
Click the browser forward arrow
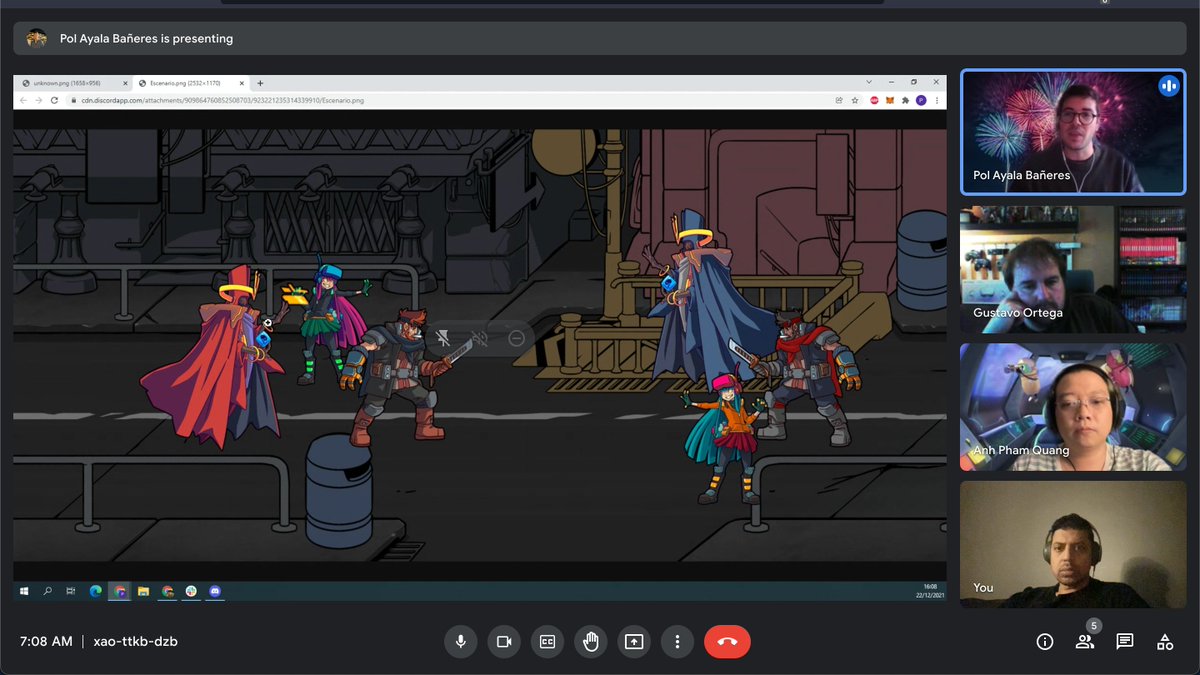[x=38, y=100]
